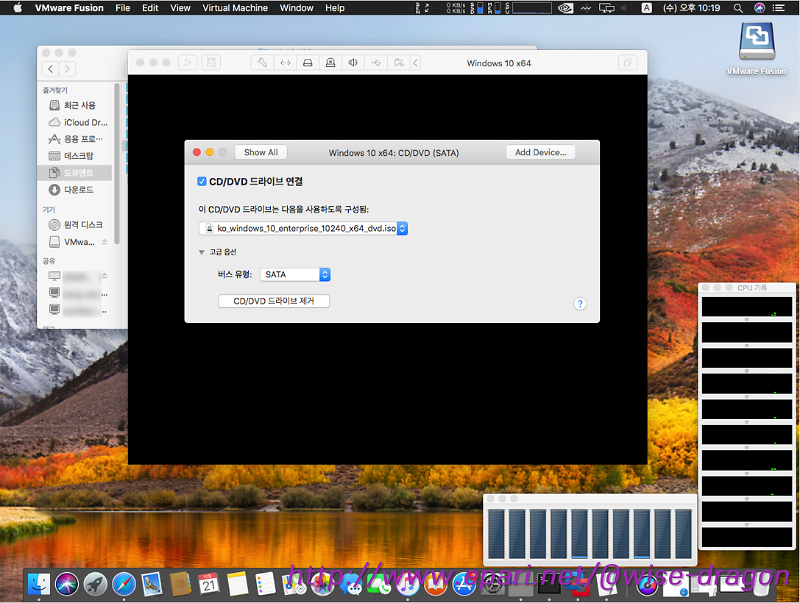The image size is (800, 603).
Task: Click the NVIDIA eye icon in menu bar
Action: click(x=565, y=8)
